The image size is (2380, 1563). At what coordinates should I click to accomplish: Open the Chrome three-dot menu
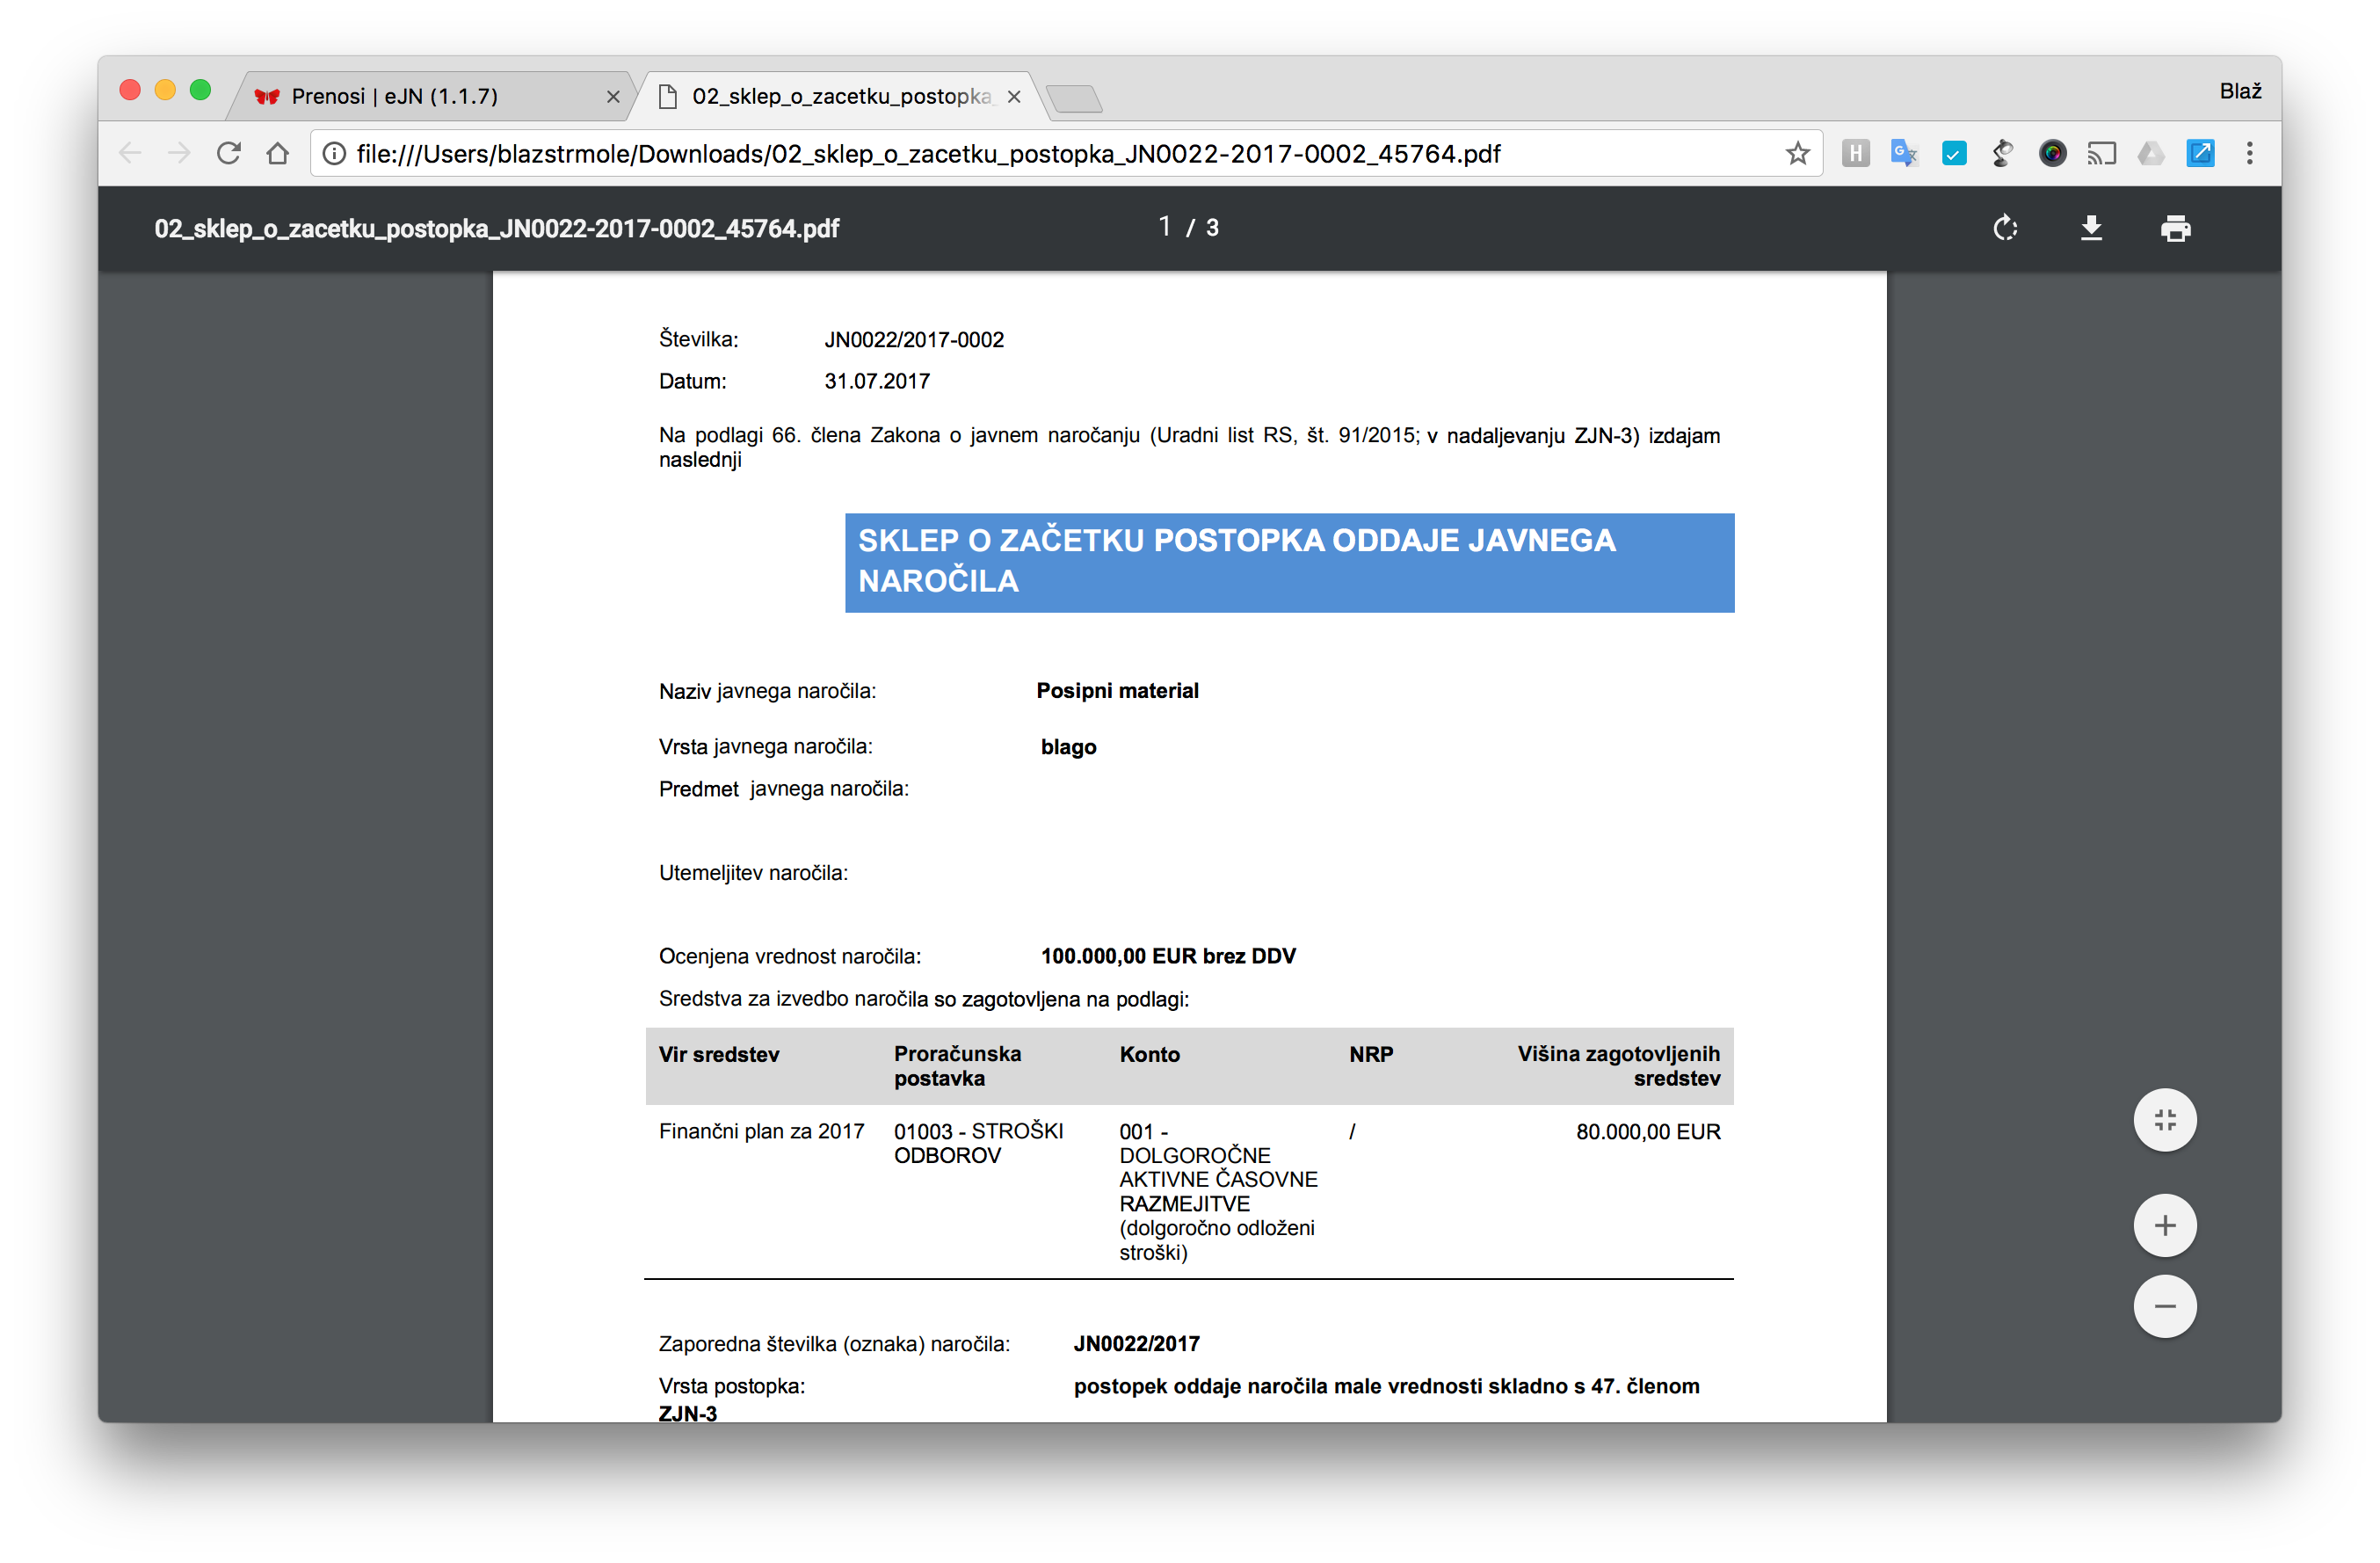2249,153
